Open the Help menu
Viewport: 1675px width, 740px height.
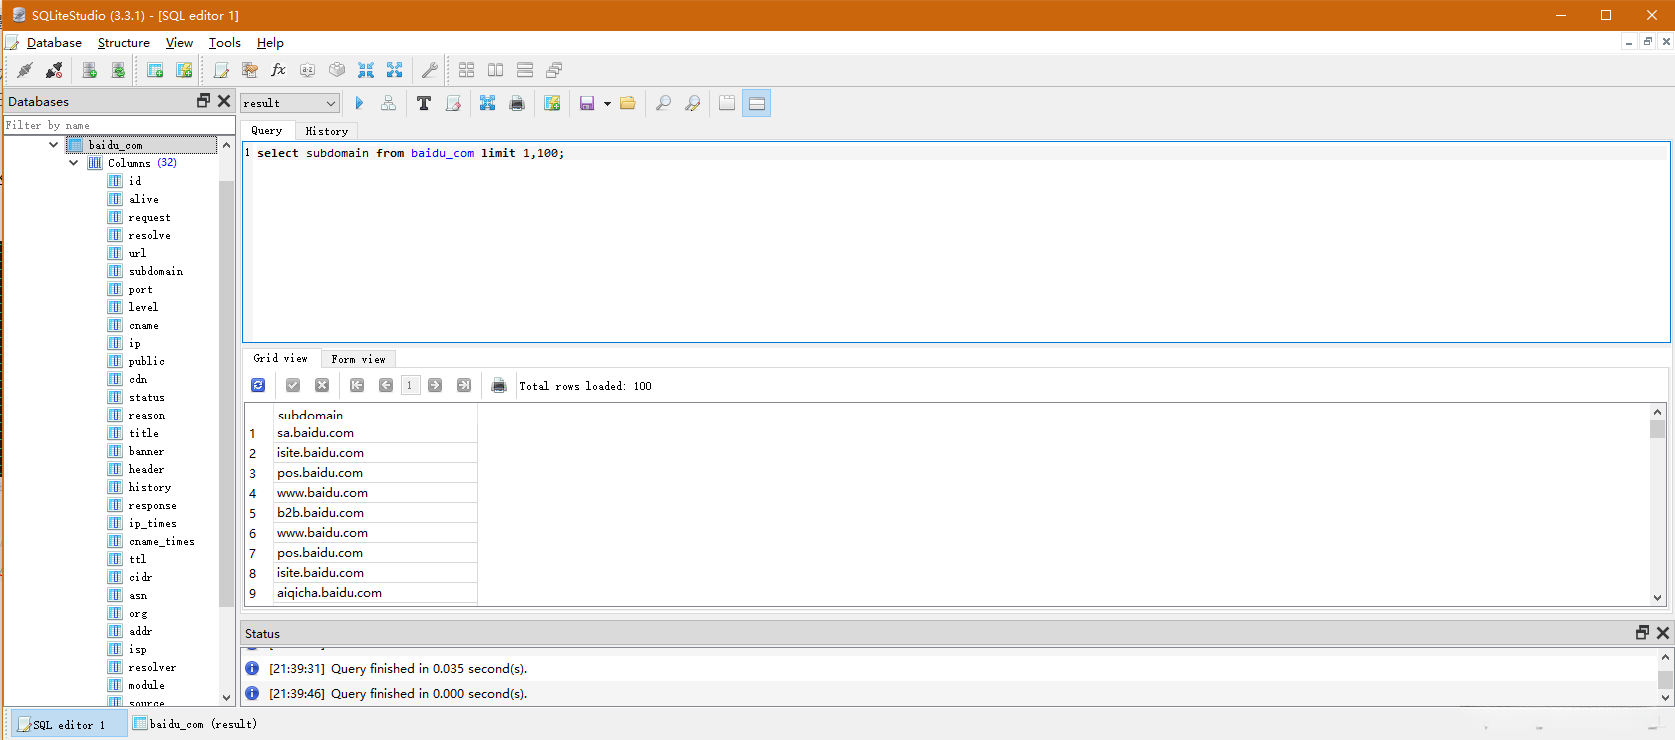pos(270,43)
